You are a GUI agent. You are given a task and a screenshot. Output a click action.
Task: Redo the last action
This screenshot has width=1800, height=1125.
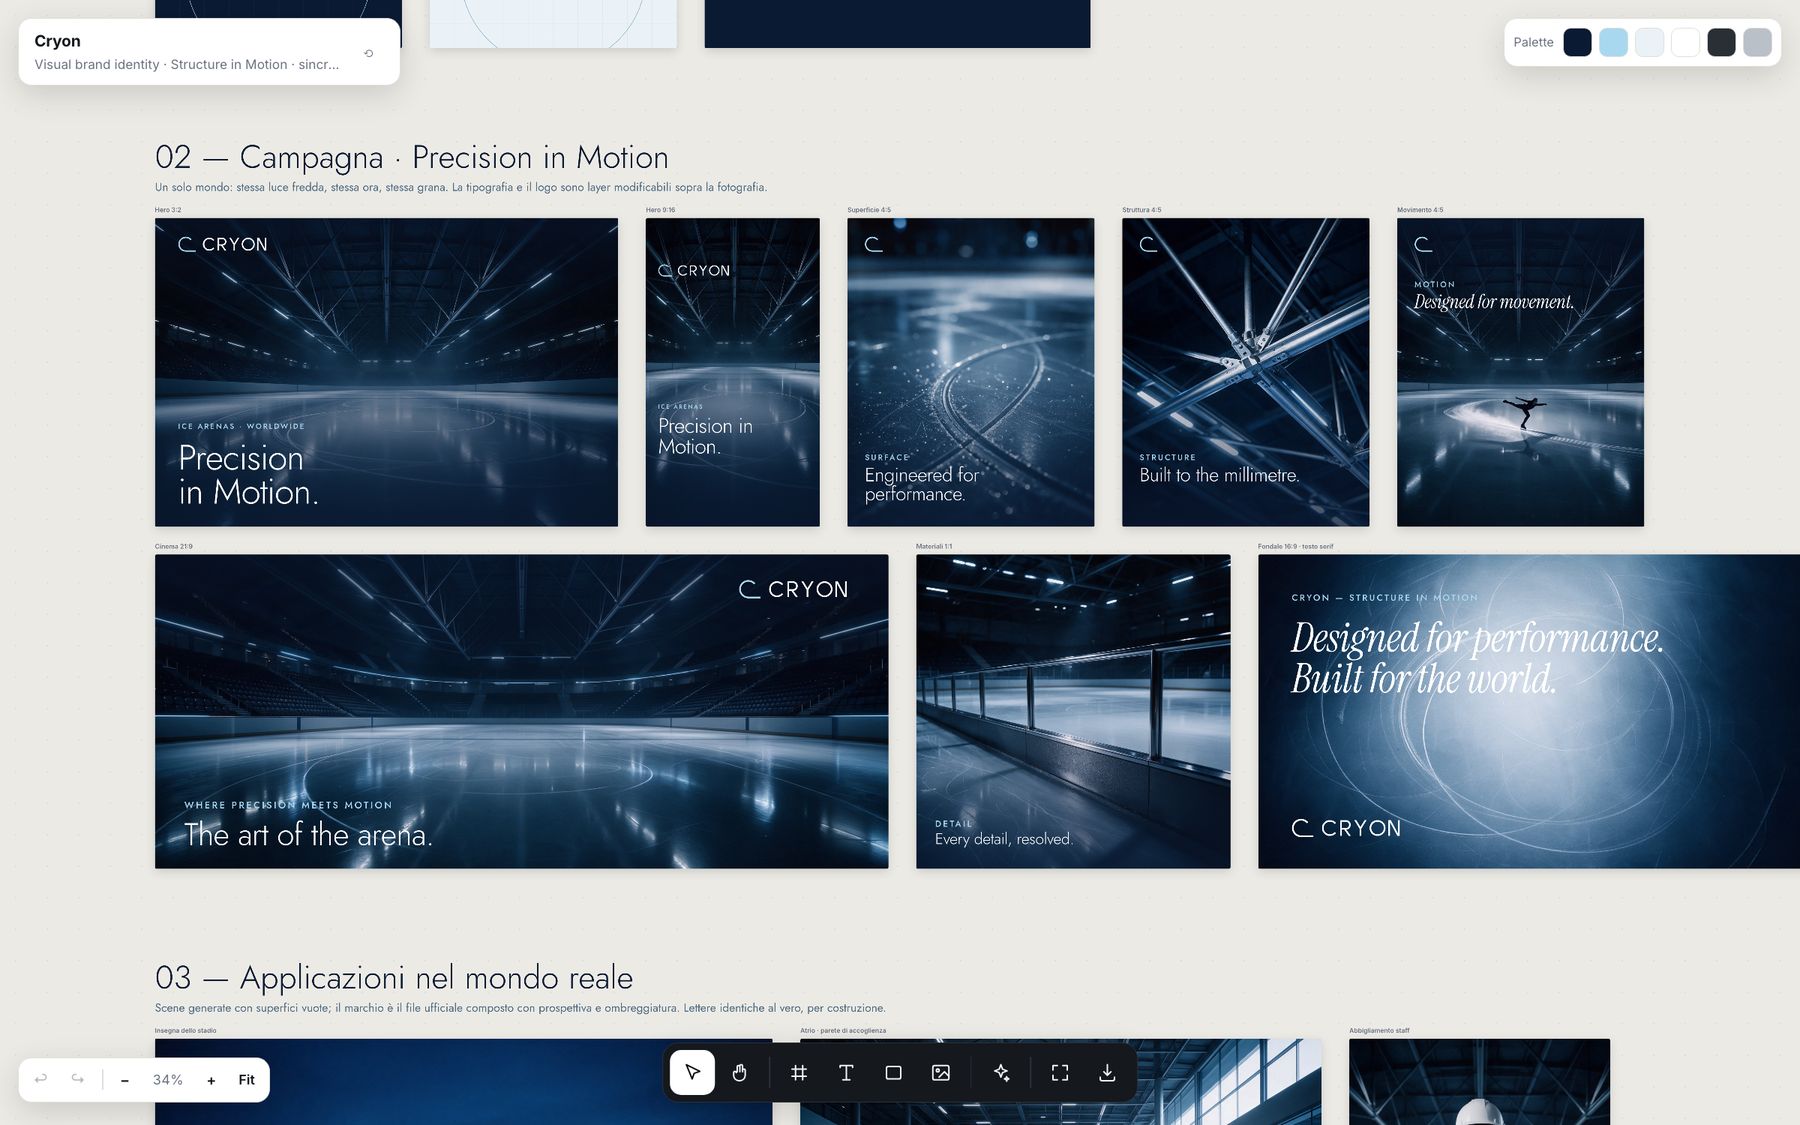[x=77, y=1079]
